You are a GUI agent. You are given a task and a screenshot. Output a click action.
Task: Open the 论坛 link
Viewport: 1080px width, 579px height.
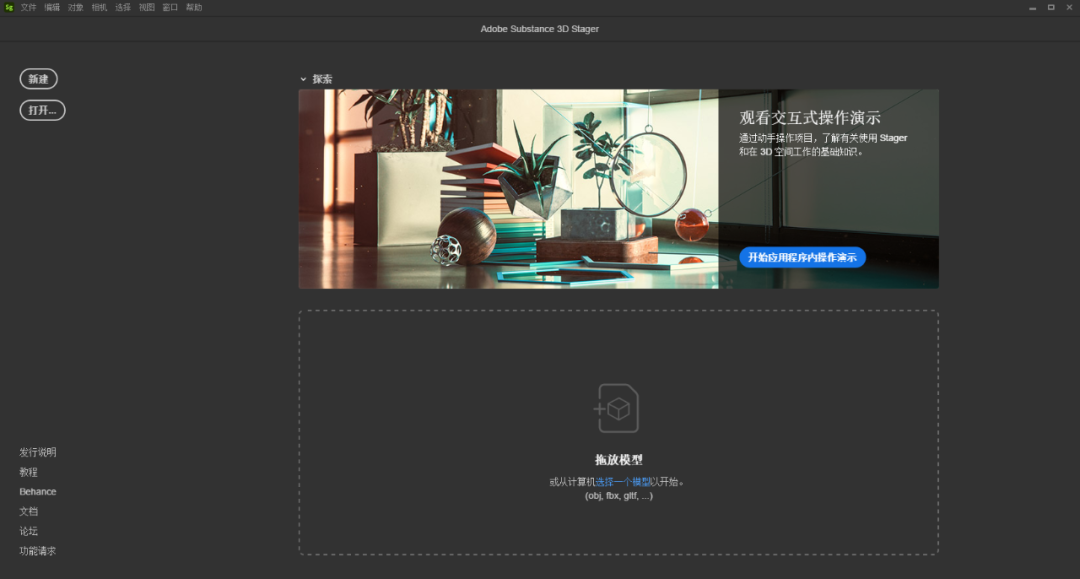[x=28, y=531]
